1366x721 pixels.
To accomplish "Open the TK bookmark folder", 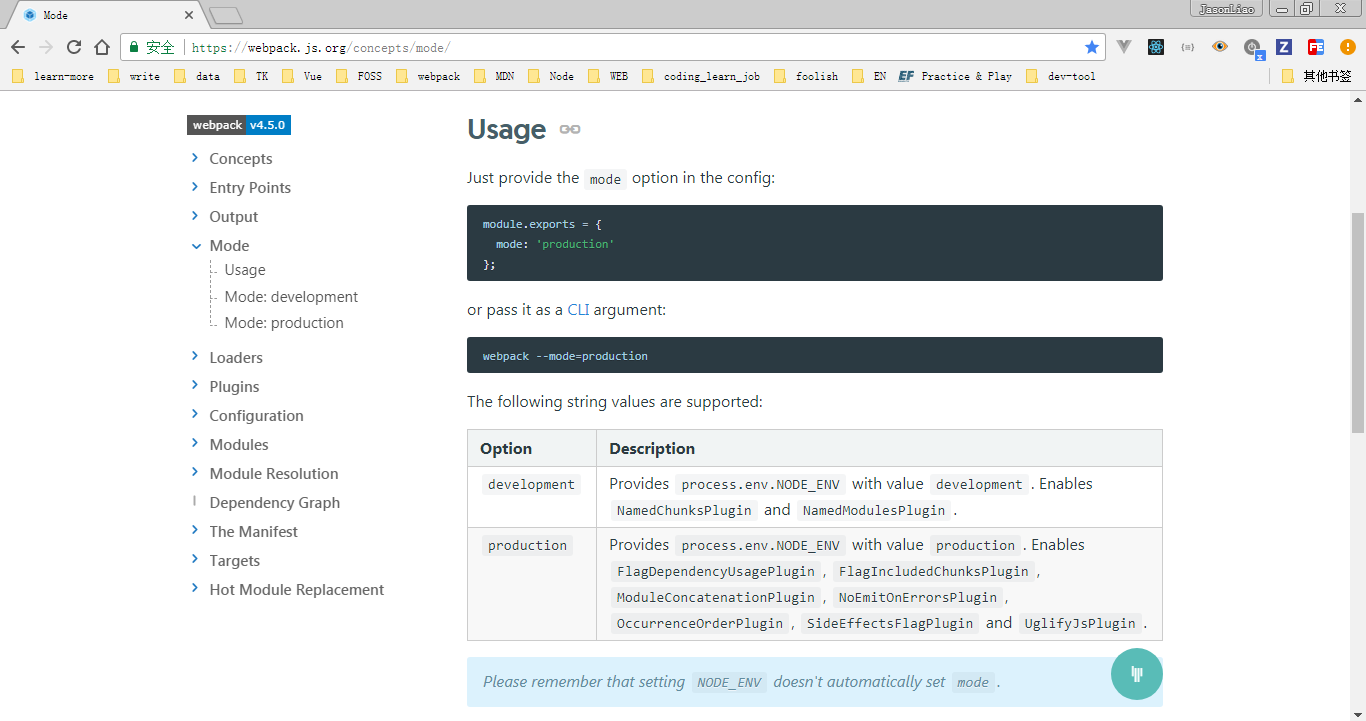I will pos(251,76).
